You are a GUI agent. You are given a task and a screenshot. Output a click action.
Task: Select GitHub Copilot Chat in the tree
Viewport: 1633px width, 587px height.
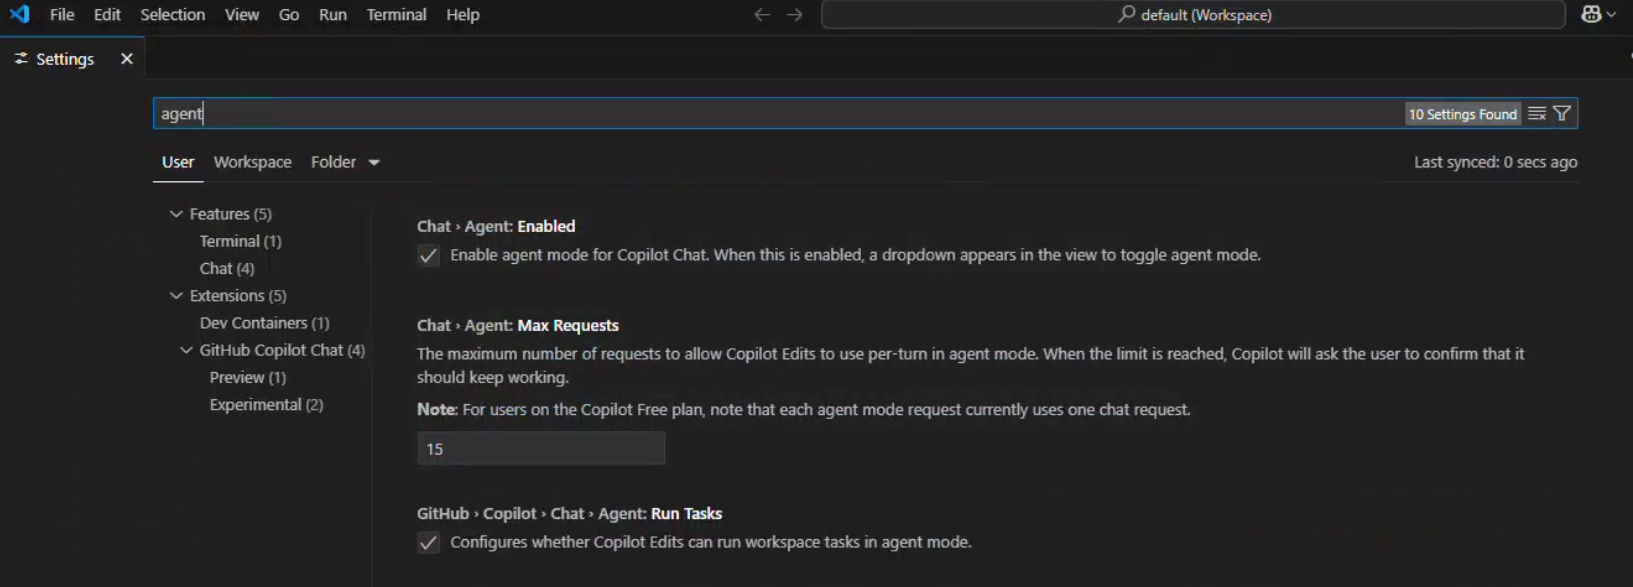point(281,350)
